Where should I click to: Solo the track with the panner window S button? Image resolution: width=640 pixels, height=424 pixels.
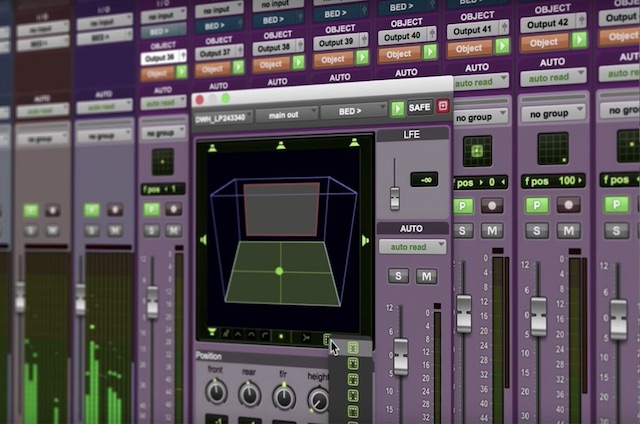(398, 276)
